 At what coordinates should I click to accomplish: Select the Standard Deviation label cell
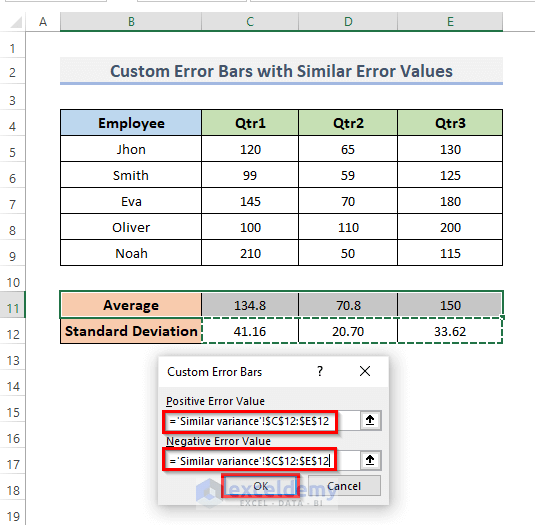tap(131, 331)
